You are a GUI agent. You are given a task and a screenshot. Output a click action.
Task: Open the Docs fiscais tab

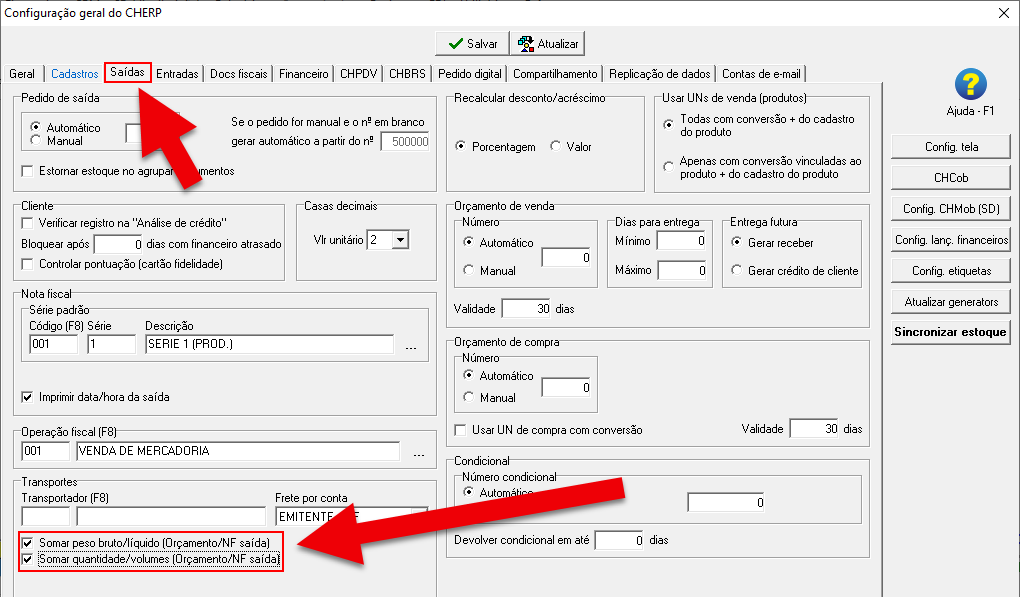coord(239,74)
